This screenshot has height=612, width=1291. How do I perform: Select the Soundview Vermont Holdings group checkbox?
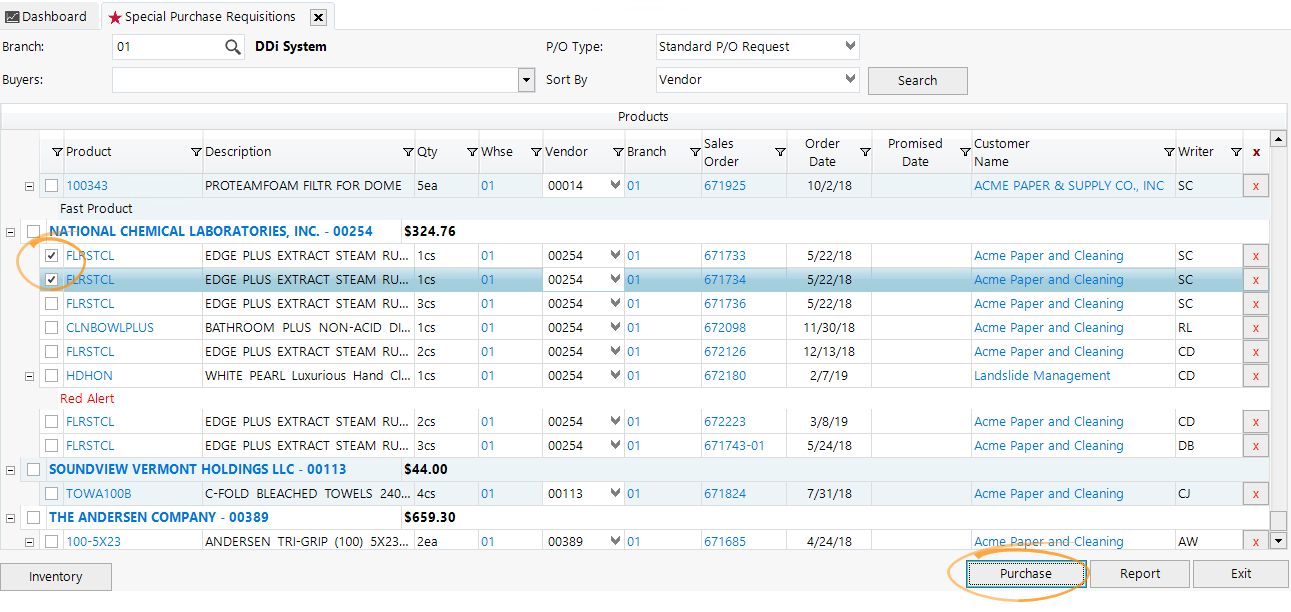[x=34, y=470]
